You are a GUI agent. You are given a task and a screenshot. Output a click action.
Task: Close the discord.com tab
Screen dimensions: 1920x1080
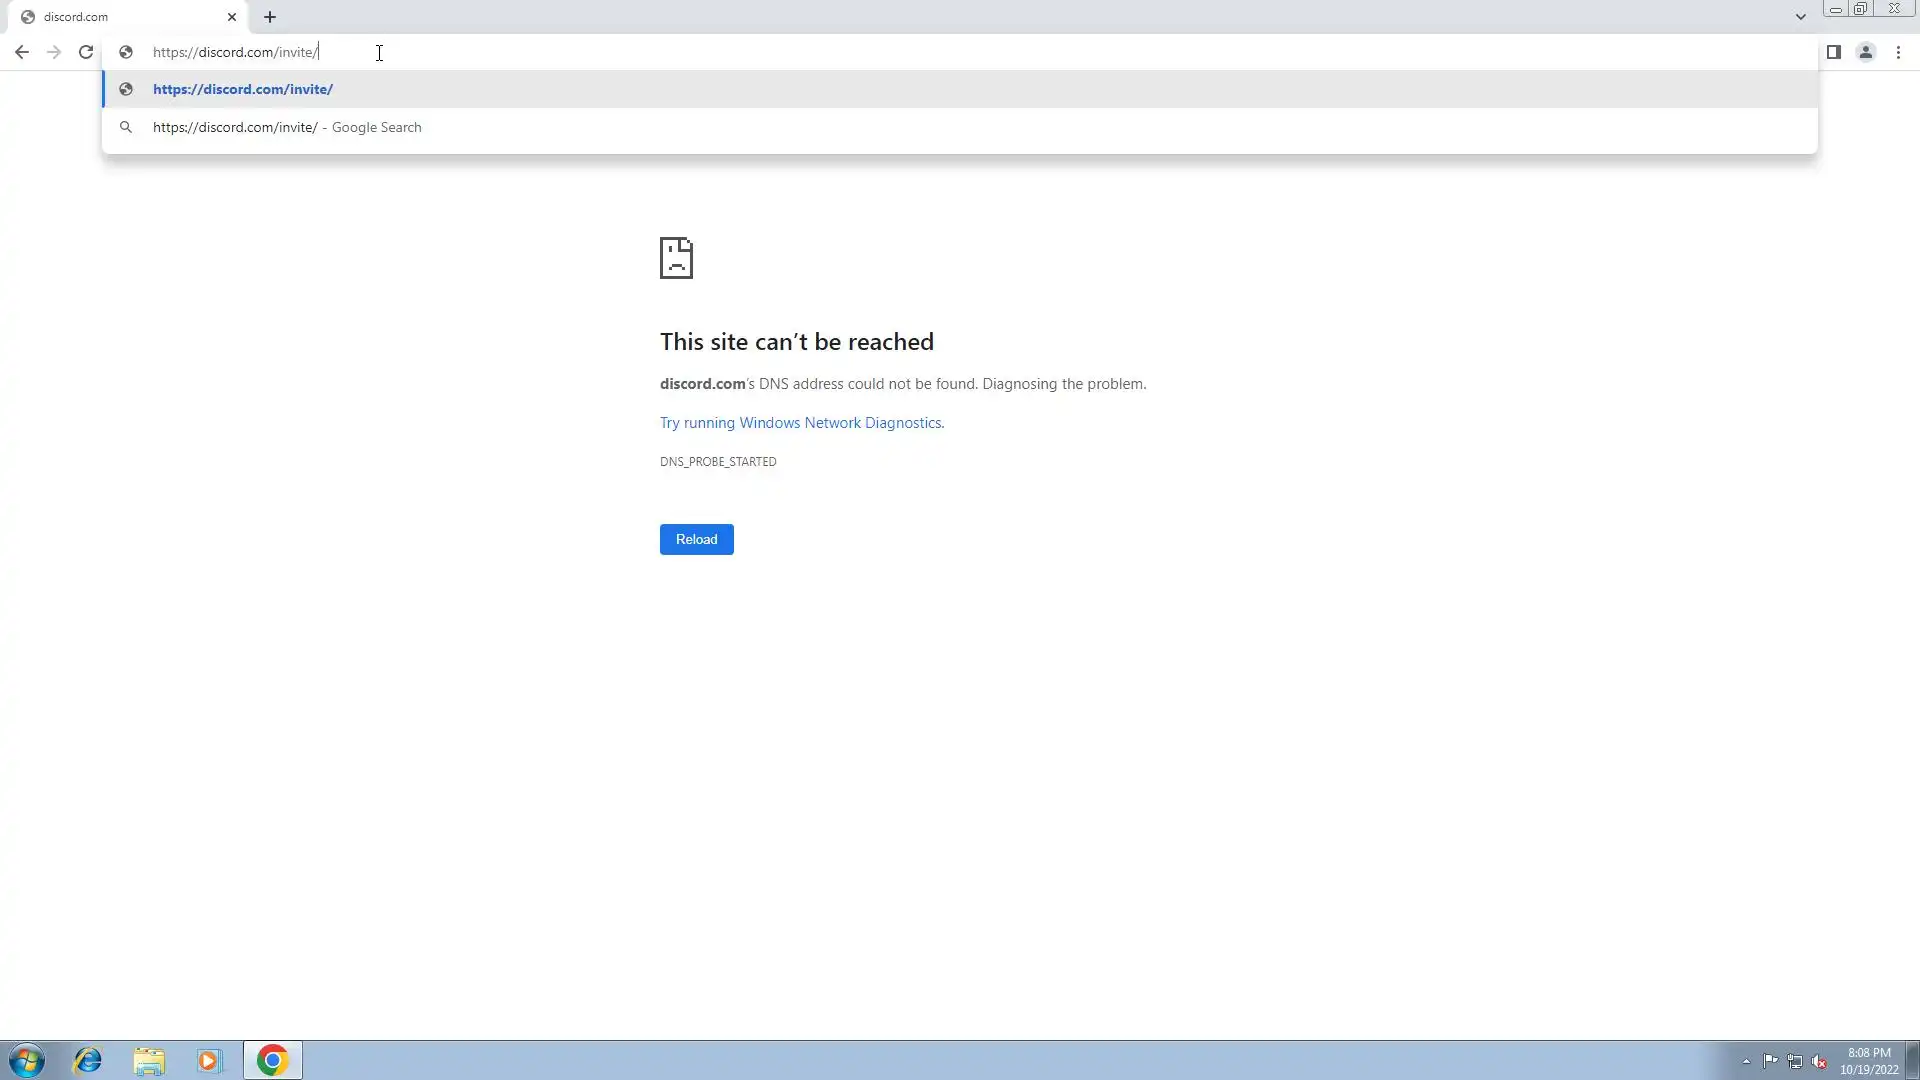(232, 17)
